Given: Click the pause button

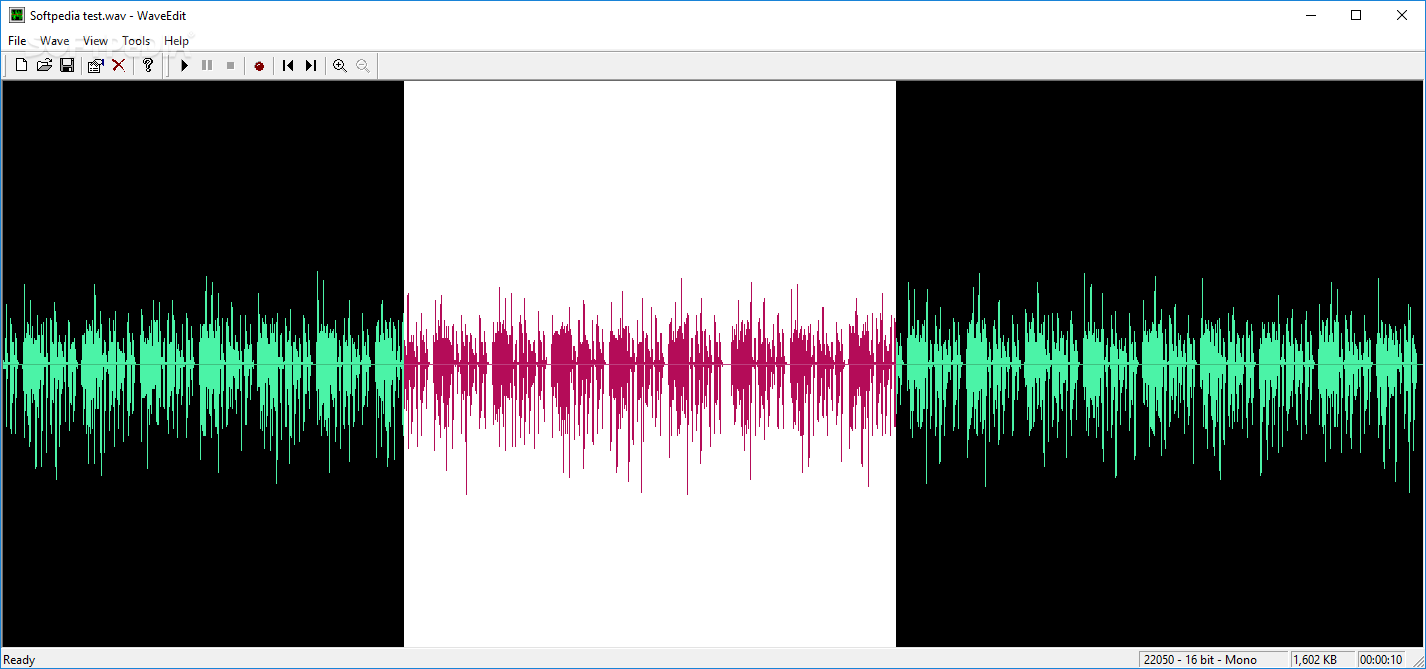Looking at the screenshot, I should (x=207, y=65).
